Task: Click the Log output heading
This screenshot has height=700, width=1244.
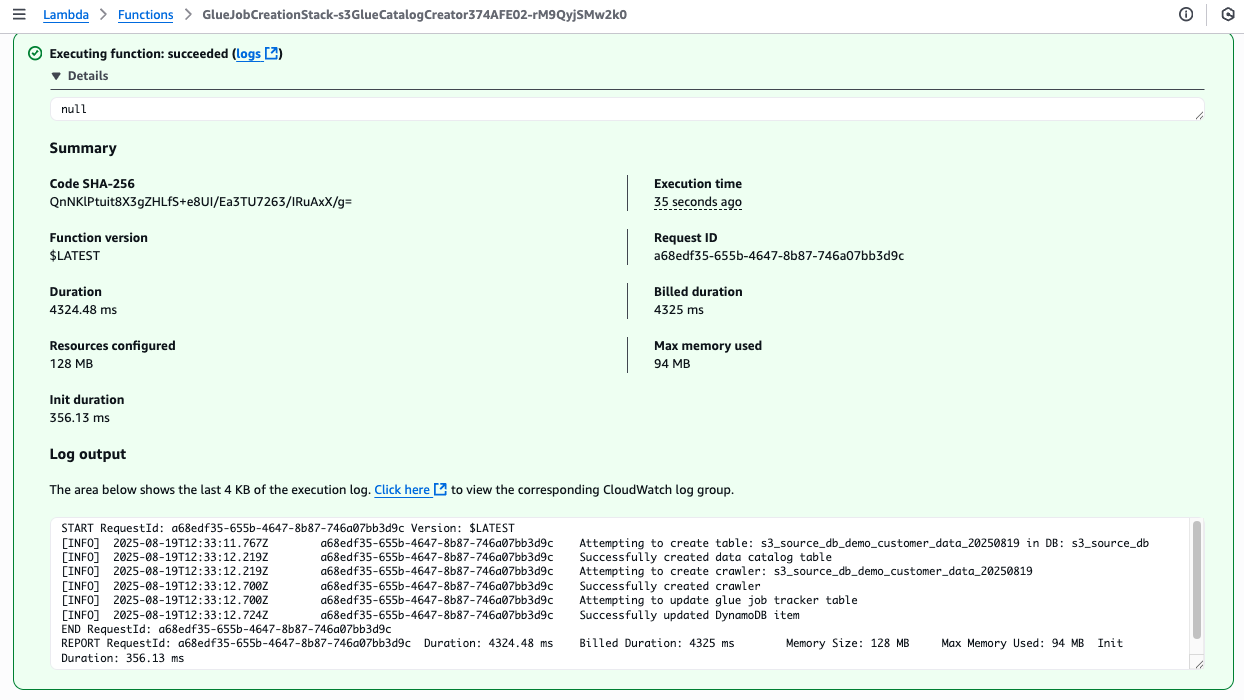Action: pos(88,454)
